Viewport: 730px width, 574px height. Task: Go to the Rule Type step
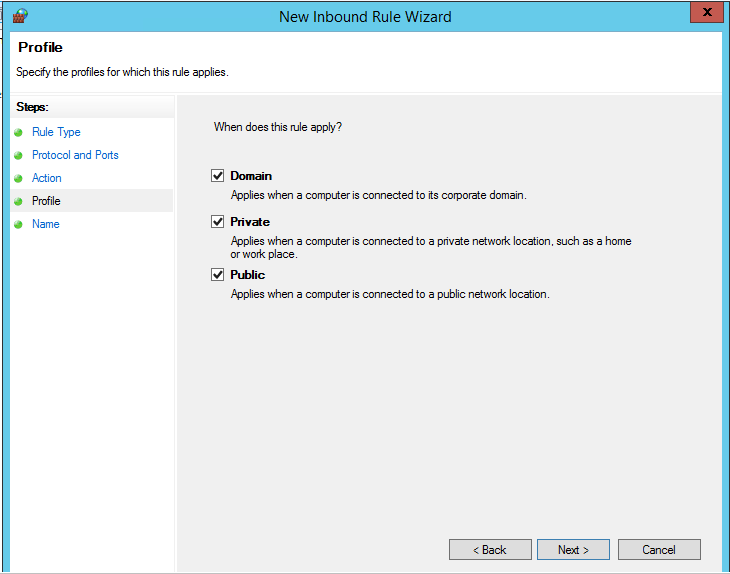pyautogui.click(x=56, y=132)
